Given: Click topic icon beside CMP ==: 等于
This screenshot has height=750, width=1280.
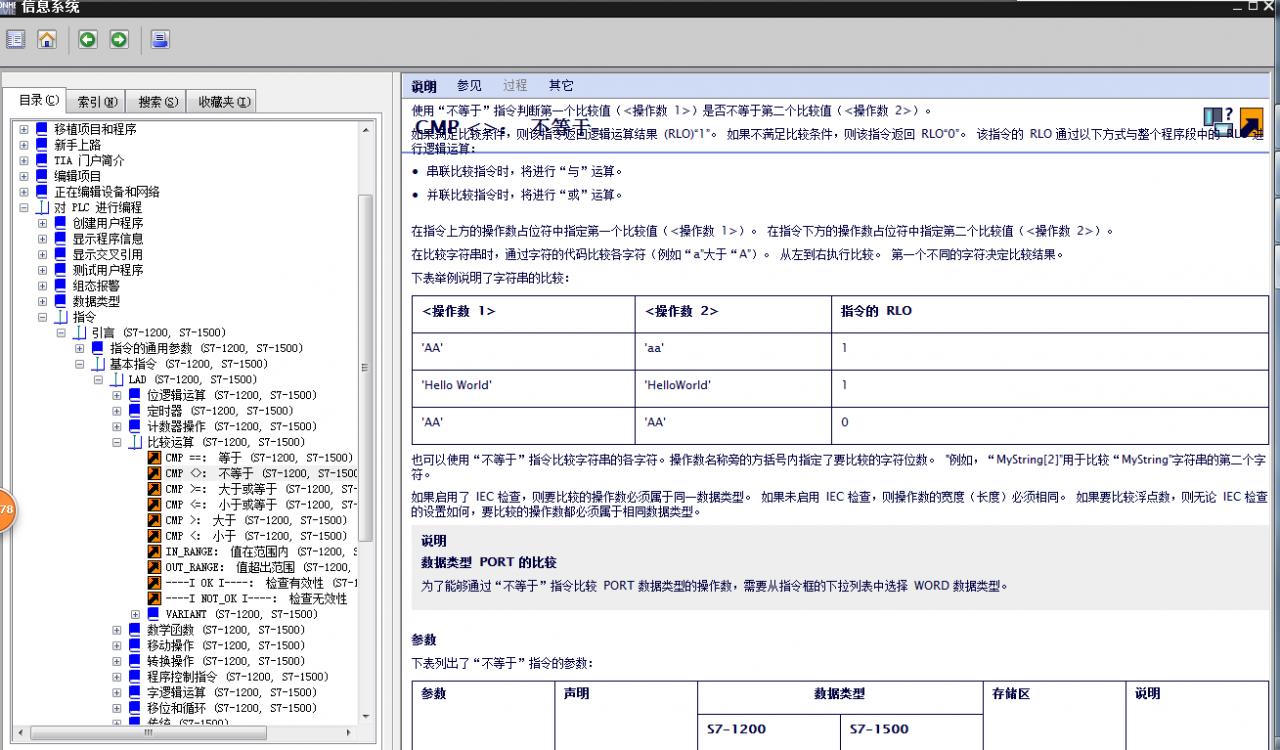Looking at the screenshot, I should (x=154, y=458).
